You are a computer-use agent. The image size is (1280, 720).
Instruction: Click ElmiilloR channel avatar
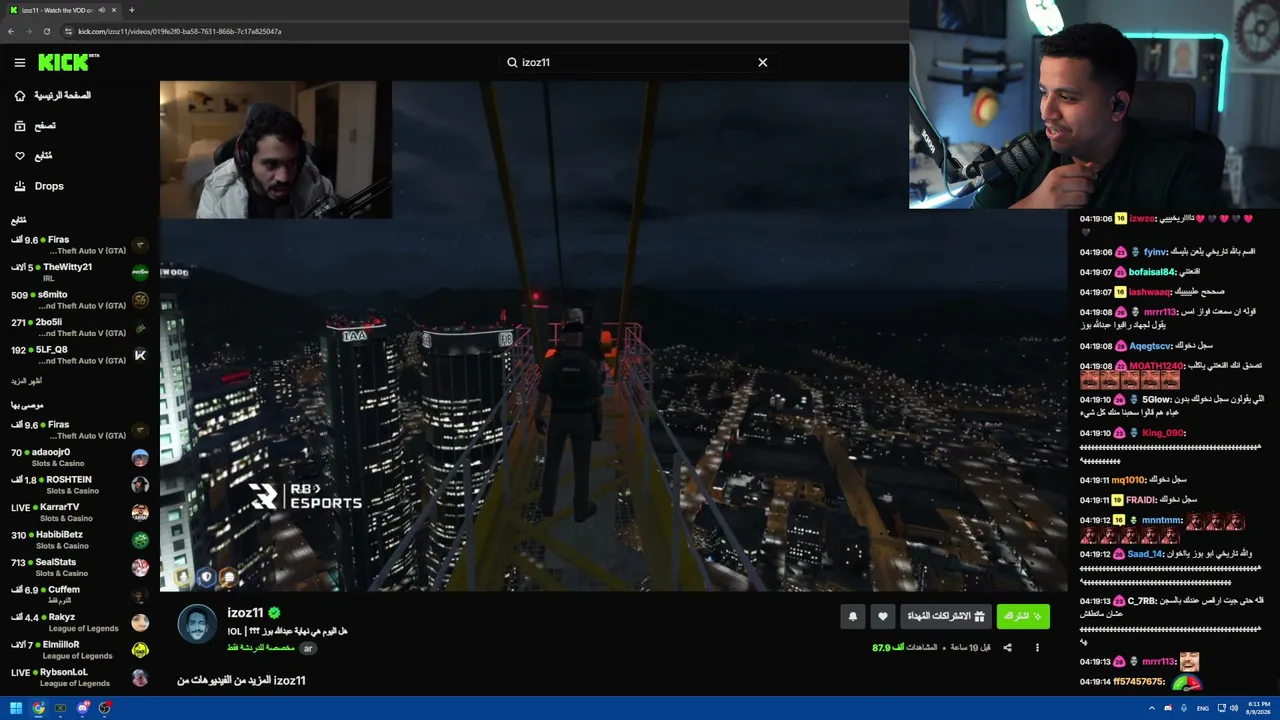[x=140, y=650]
